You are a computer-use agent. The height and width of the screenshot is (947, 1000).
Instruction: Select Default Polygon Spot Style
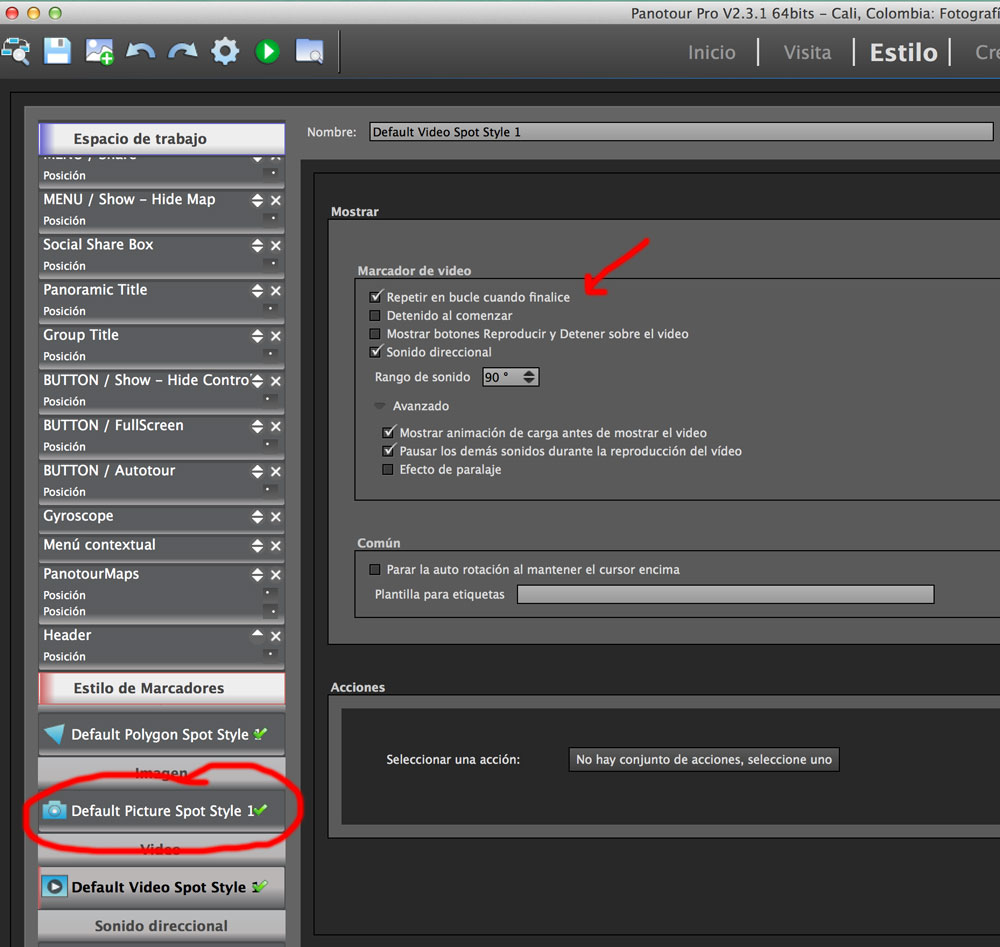[x=161, y=734]
